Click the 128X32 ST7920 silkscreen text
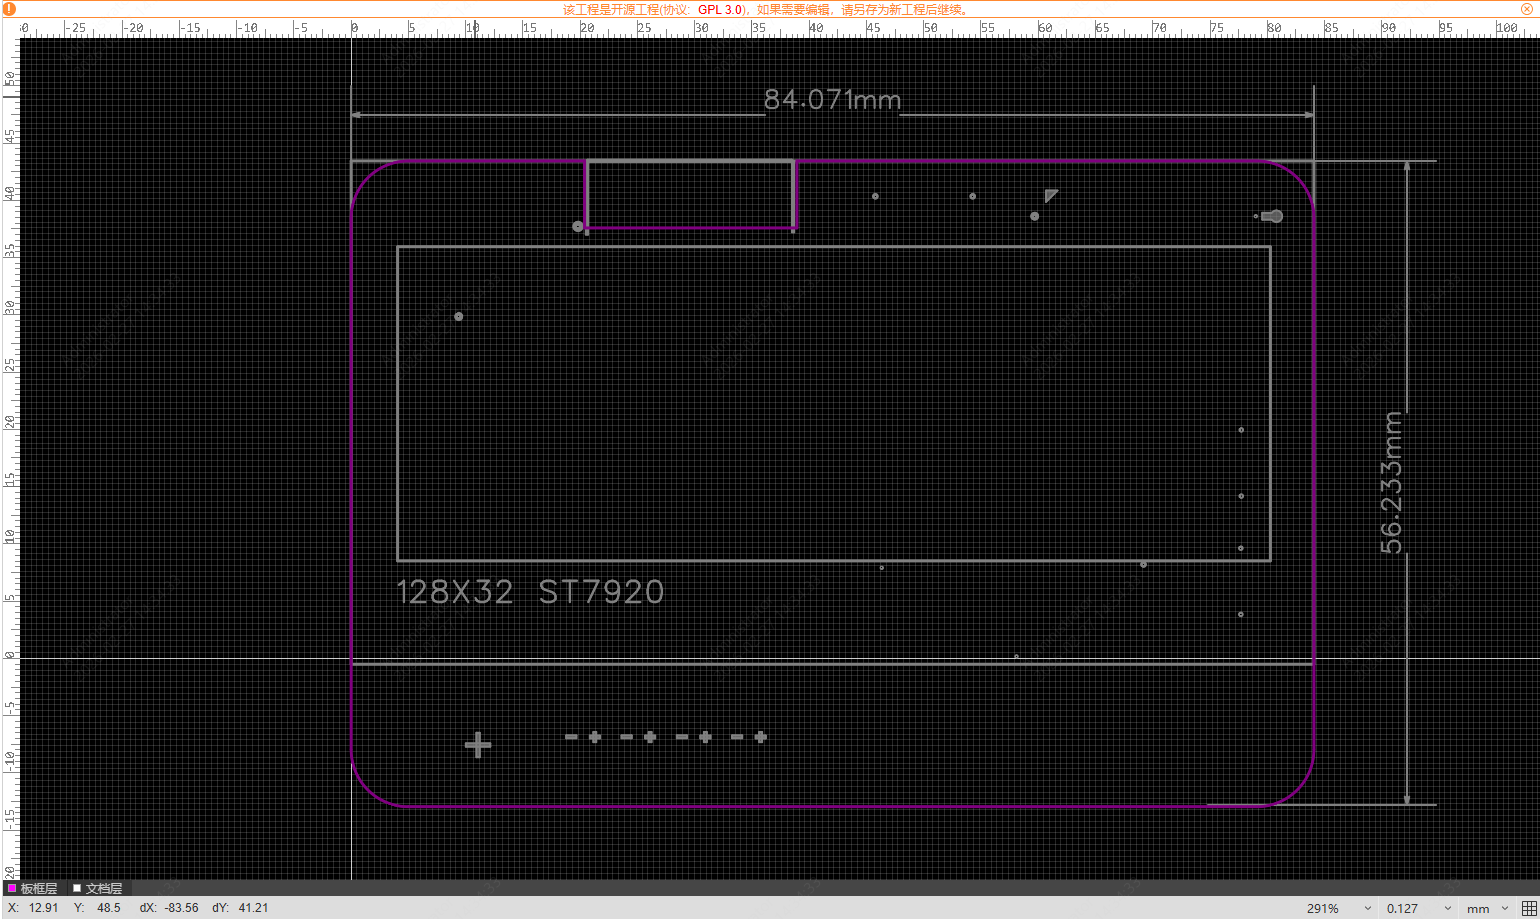The image size is (1540, 919). (x=530, y=592)
